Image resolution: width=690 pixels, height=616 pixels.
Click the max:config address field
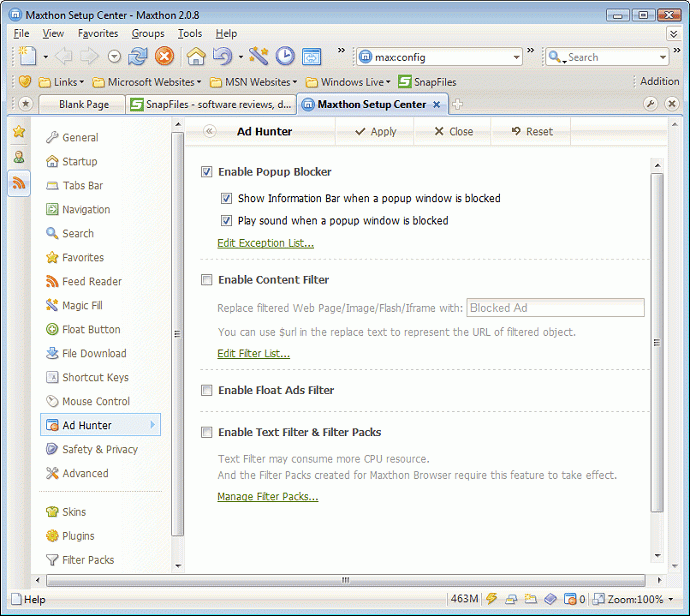tap(440, 57)
